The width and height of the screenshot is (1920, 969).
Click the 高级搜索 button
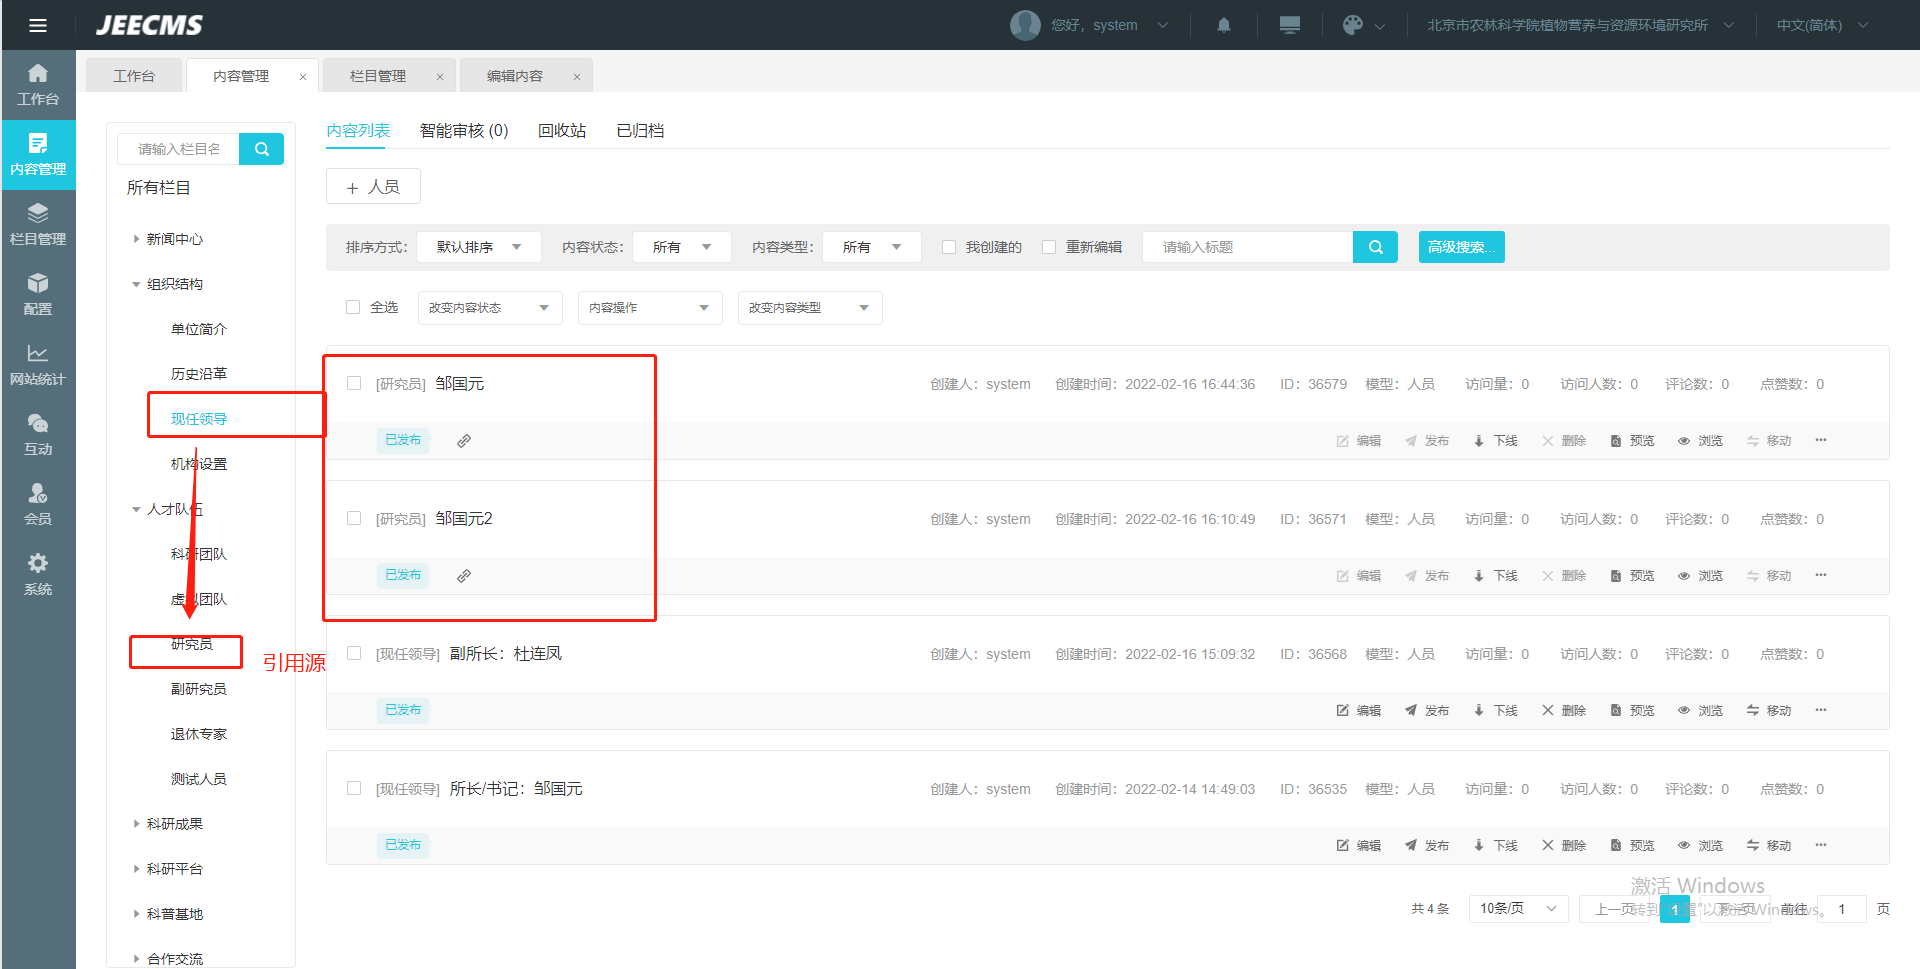[1461, 247]
